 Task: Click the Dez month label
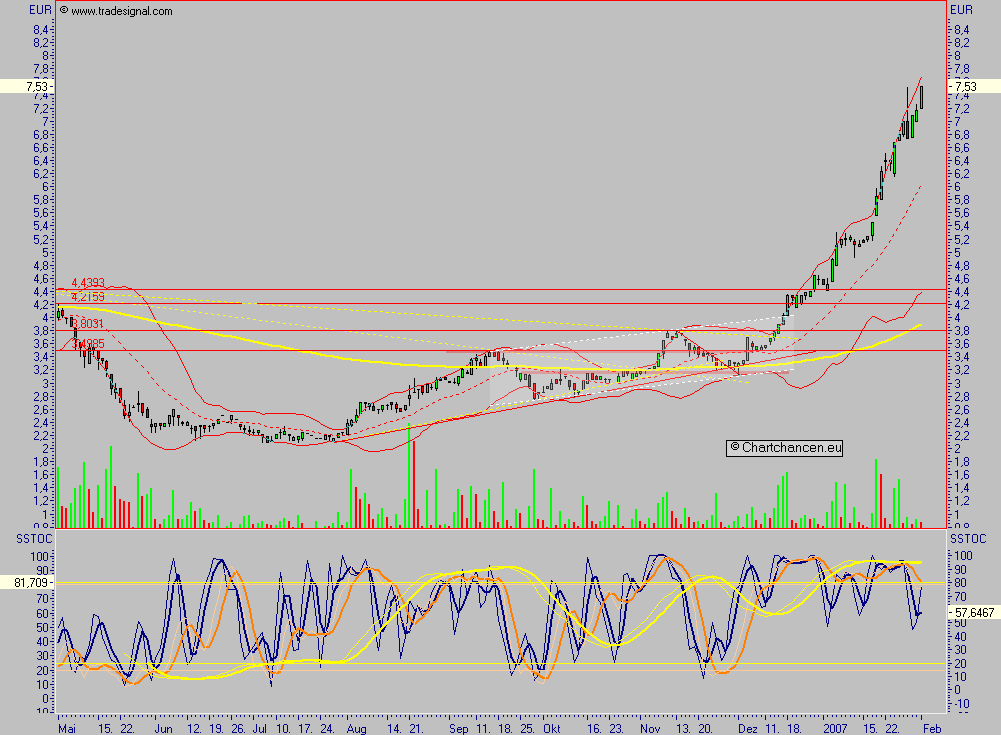[748, 729]
